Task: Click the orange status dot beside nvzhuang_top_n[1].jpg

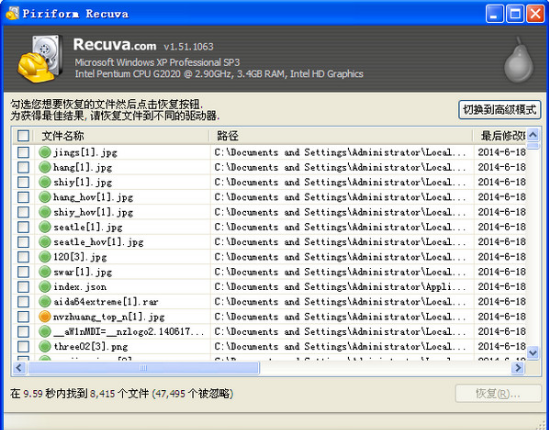Action: pyautogui.click(x=45, y=317)
